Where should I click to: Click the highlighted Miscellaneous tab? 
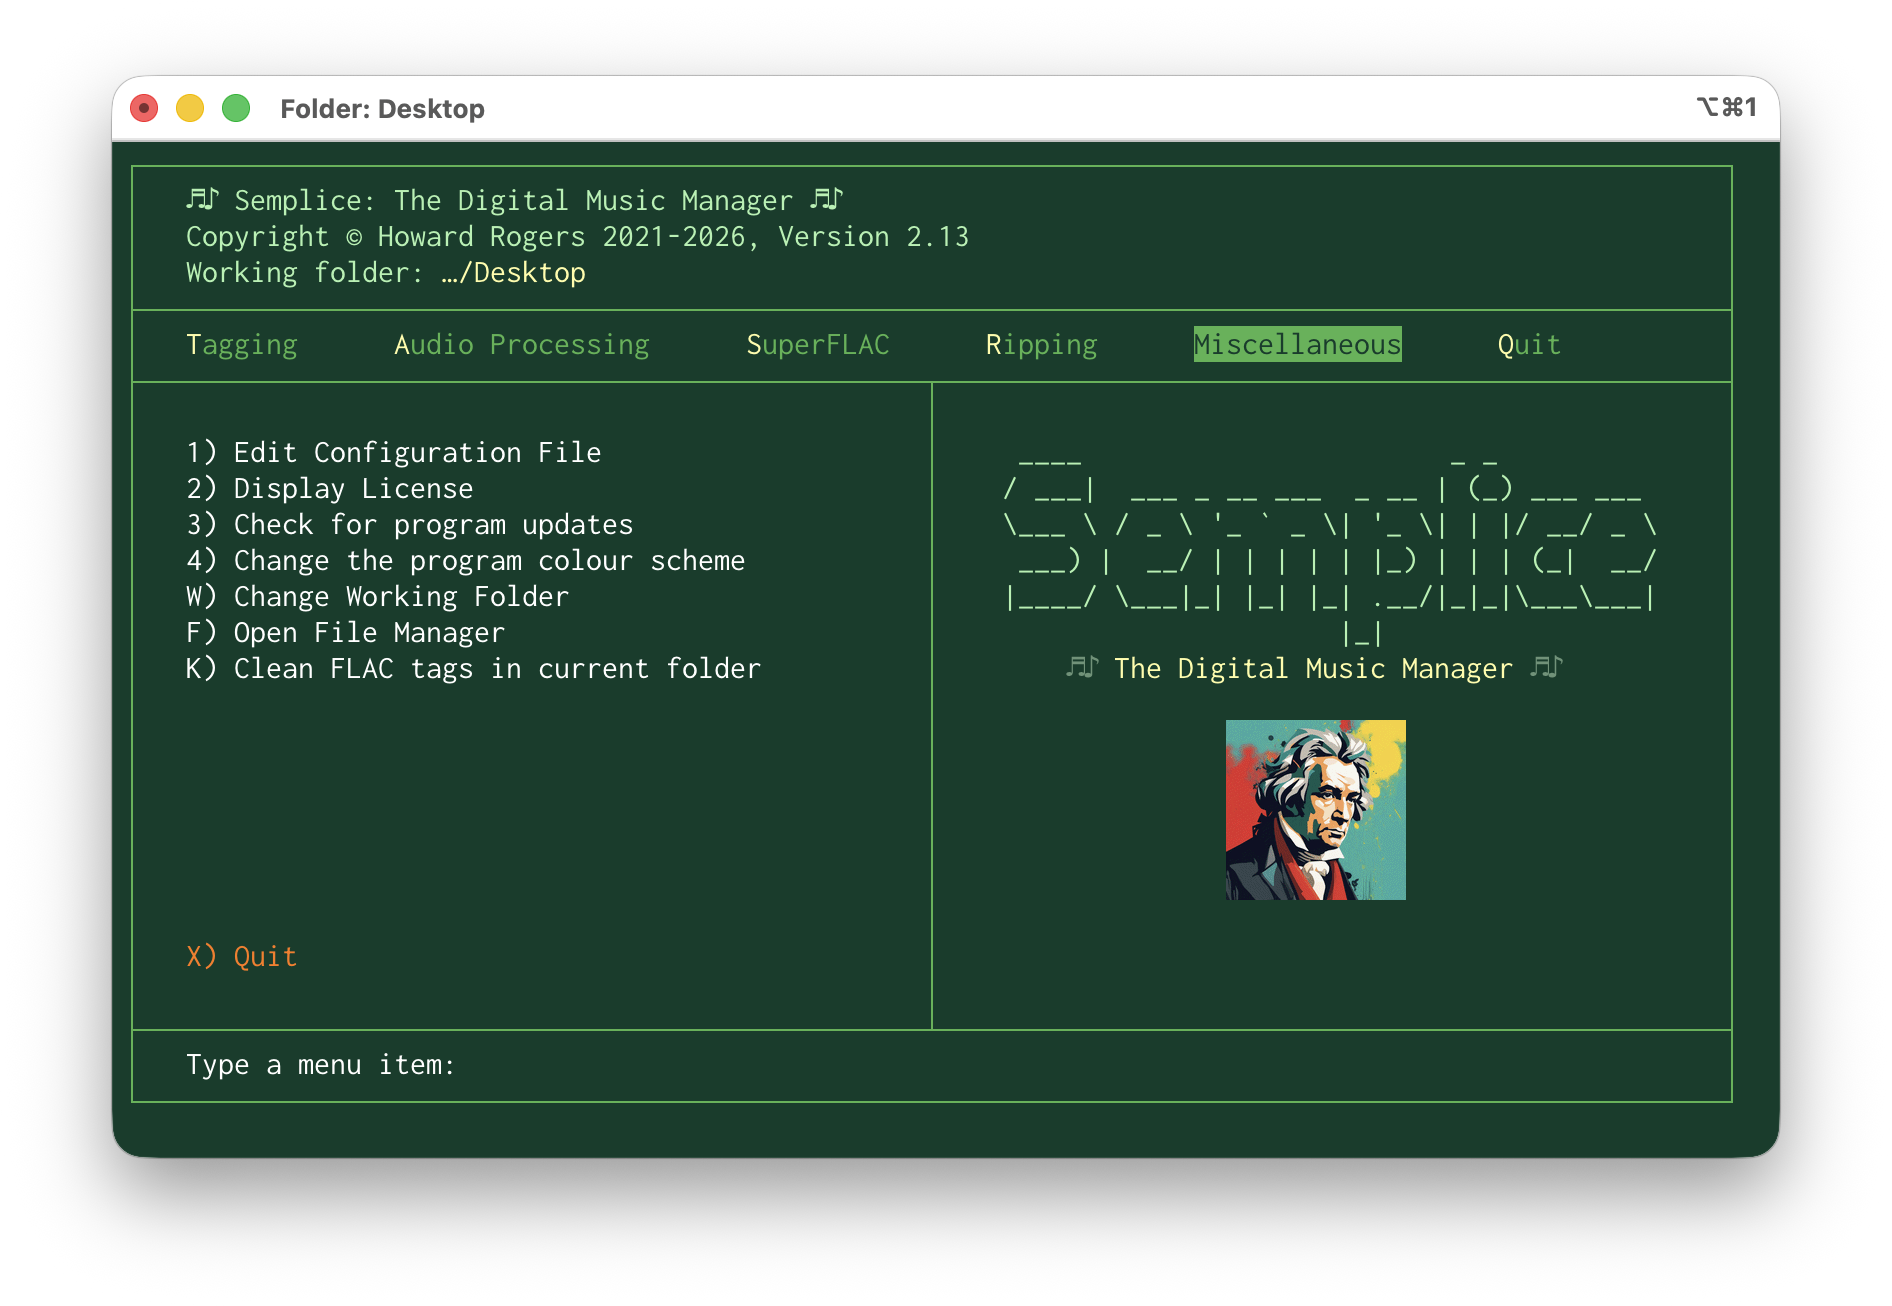(x=1297, y=345)
